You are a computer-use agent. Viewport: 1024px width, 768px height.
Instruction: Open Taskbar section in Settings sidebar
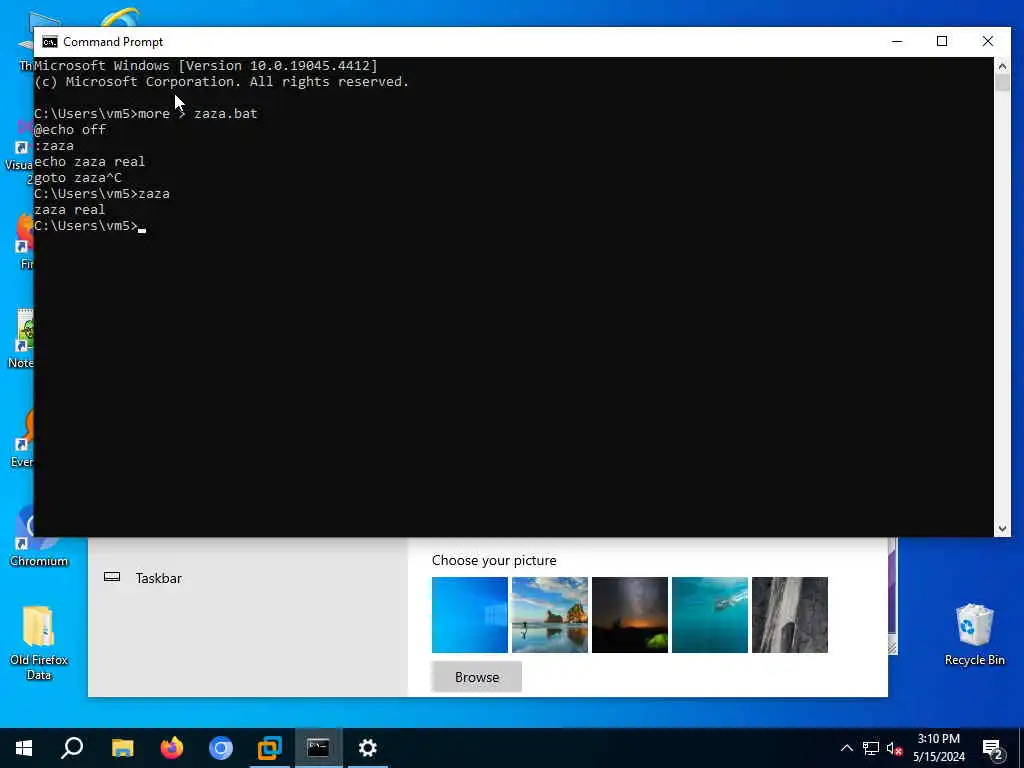pos(159,578)
